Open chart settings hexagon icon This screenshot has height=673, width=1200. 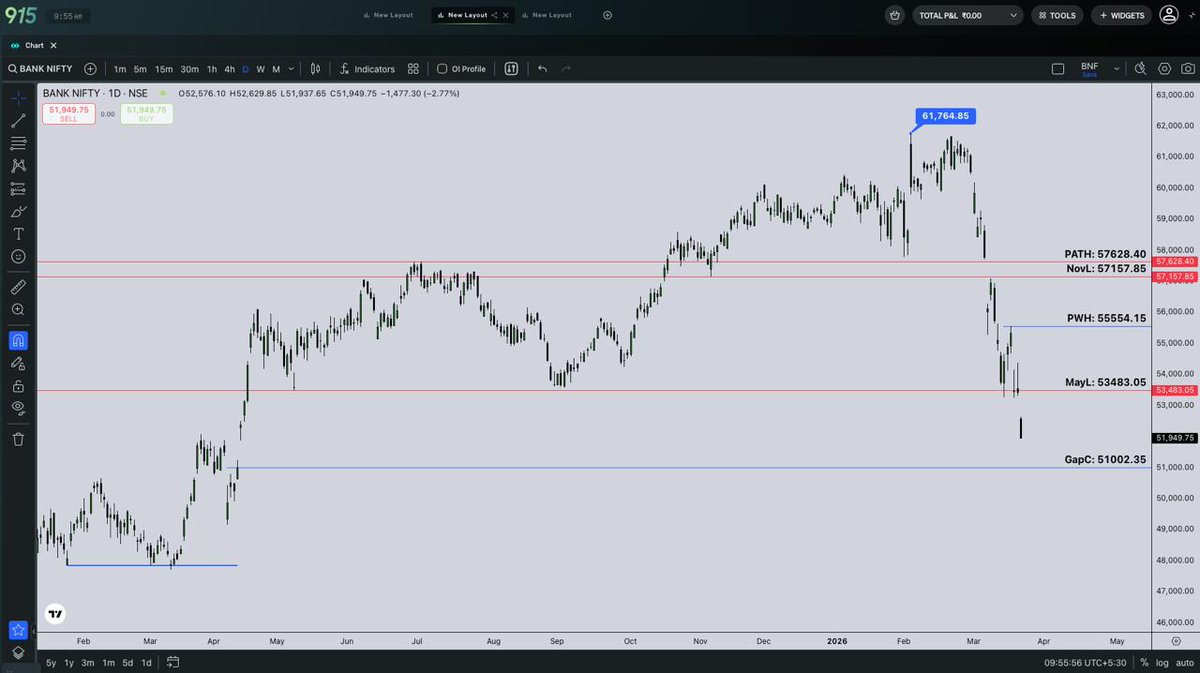click(1164, 69)
